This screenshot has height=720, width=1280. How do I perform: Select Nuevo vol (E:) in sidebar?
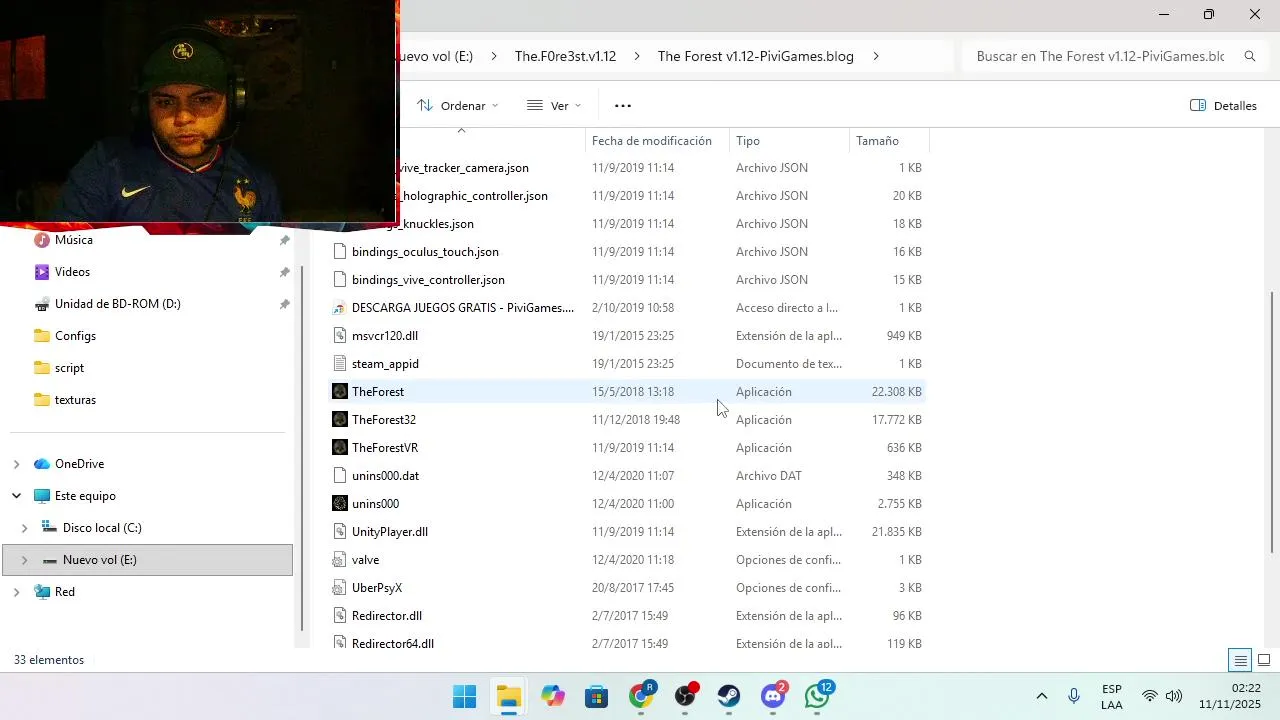[148, 560]
